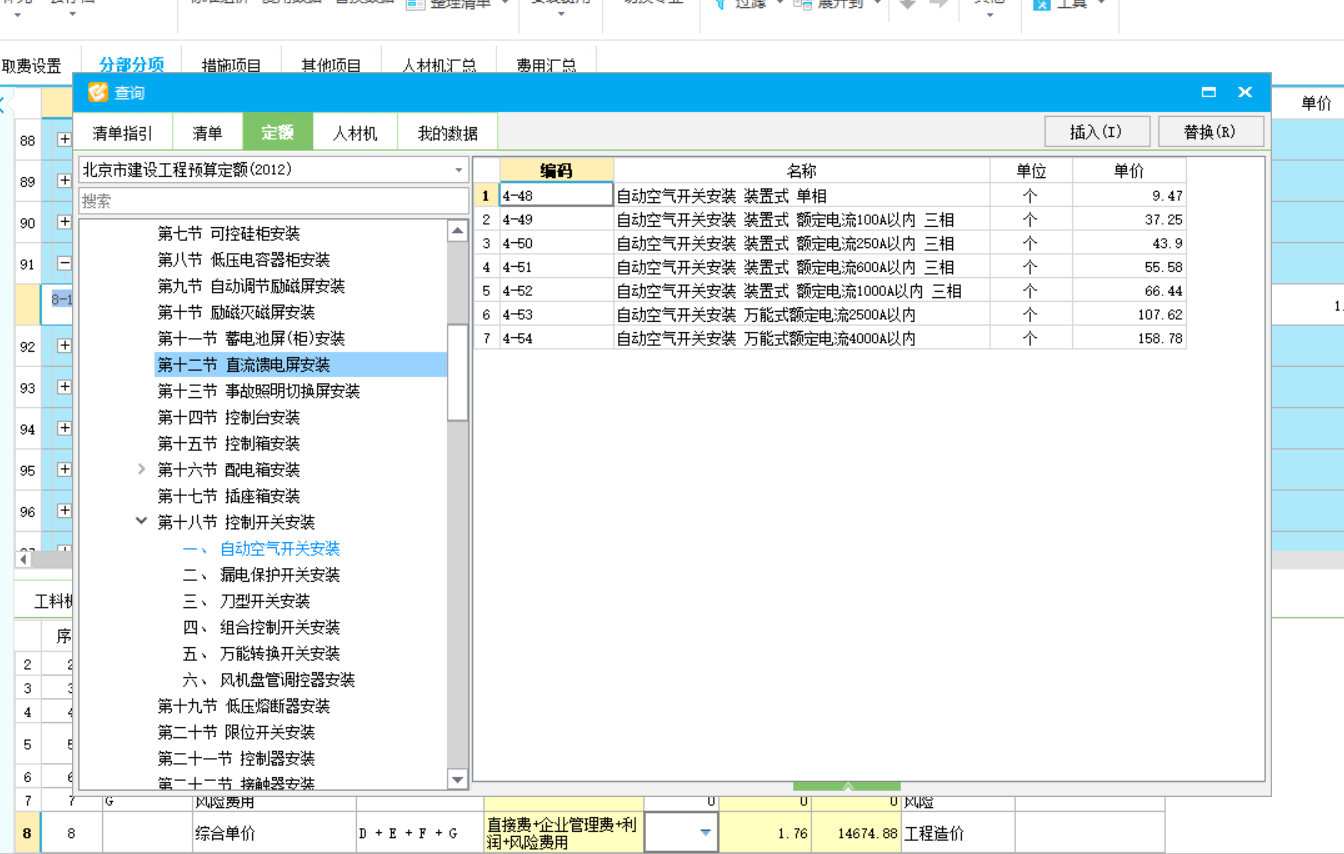Select 第十九节 低压熔断器安装

pos(243,706)
